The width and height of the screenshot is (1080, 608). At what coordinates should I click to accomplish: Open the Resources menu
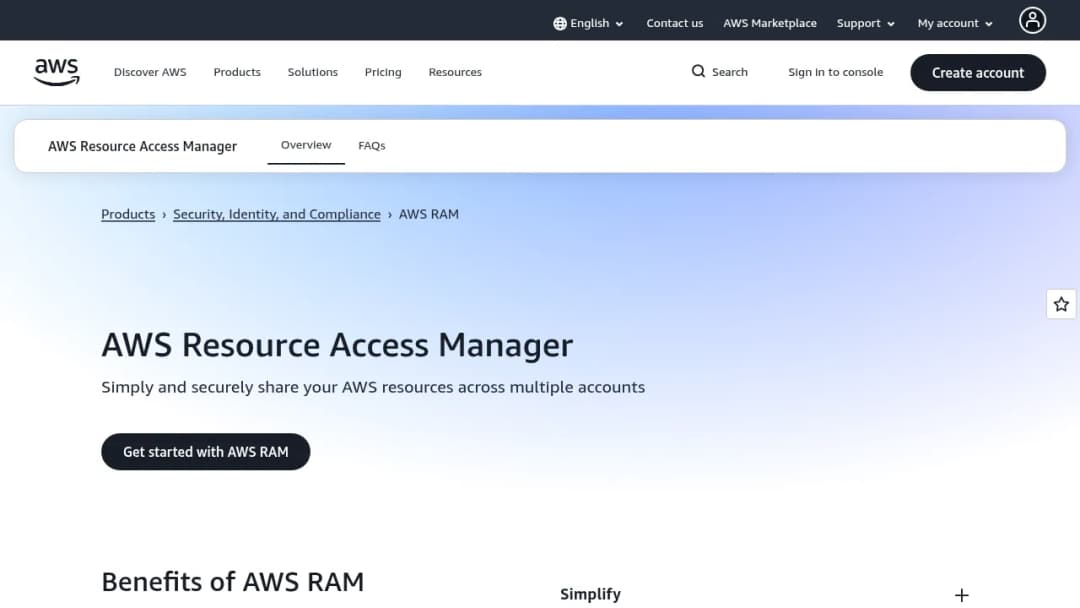tap(455, 72)
